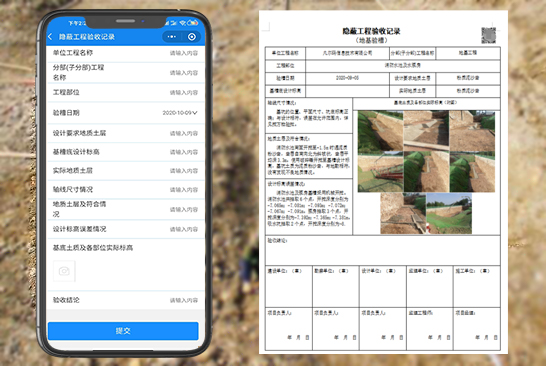Image resolution: width=546 pixels, height=366 pixels.
Task: Tap the 工程部位 input field
Action: (125, 93)
